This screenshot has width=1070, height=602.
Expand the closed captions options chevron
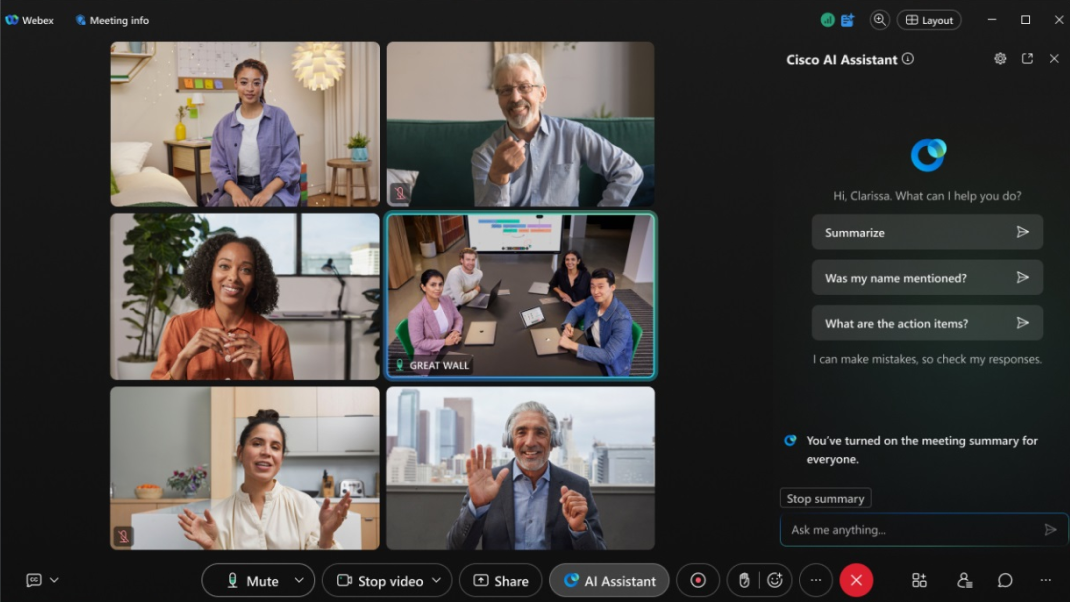54,580
